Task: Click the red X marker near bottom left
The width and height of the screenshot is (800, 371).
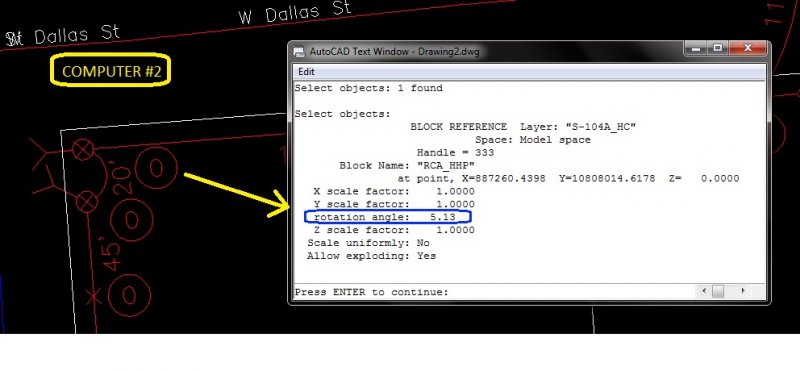Action: coord(93,296)
